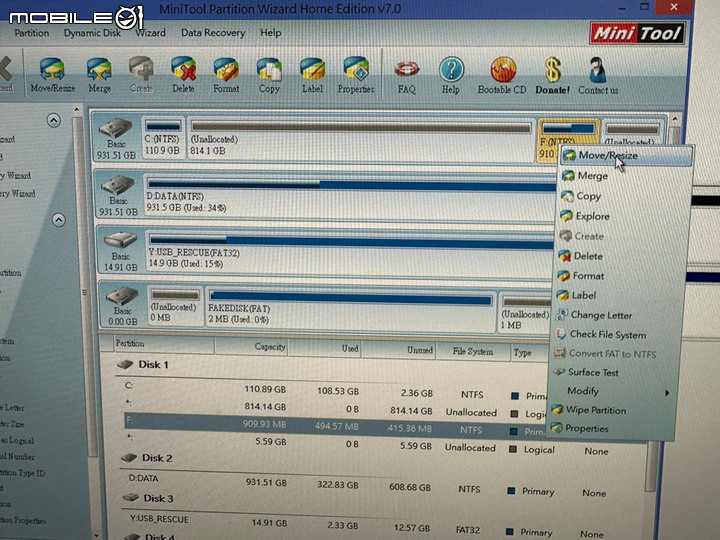
Task: Select the 814.1 GB Unallocated block
Action: (360, 138)
